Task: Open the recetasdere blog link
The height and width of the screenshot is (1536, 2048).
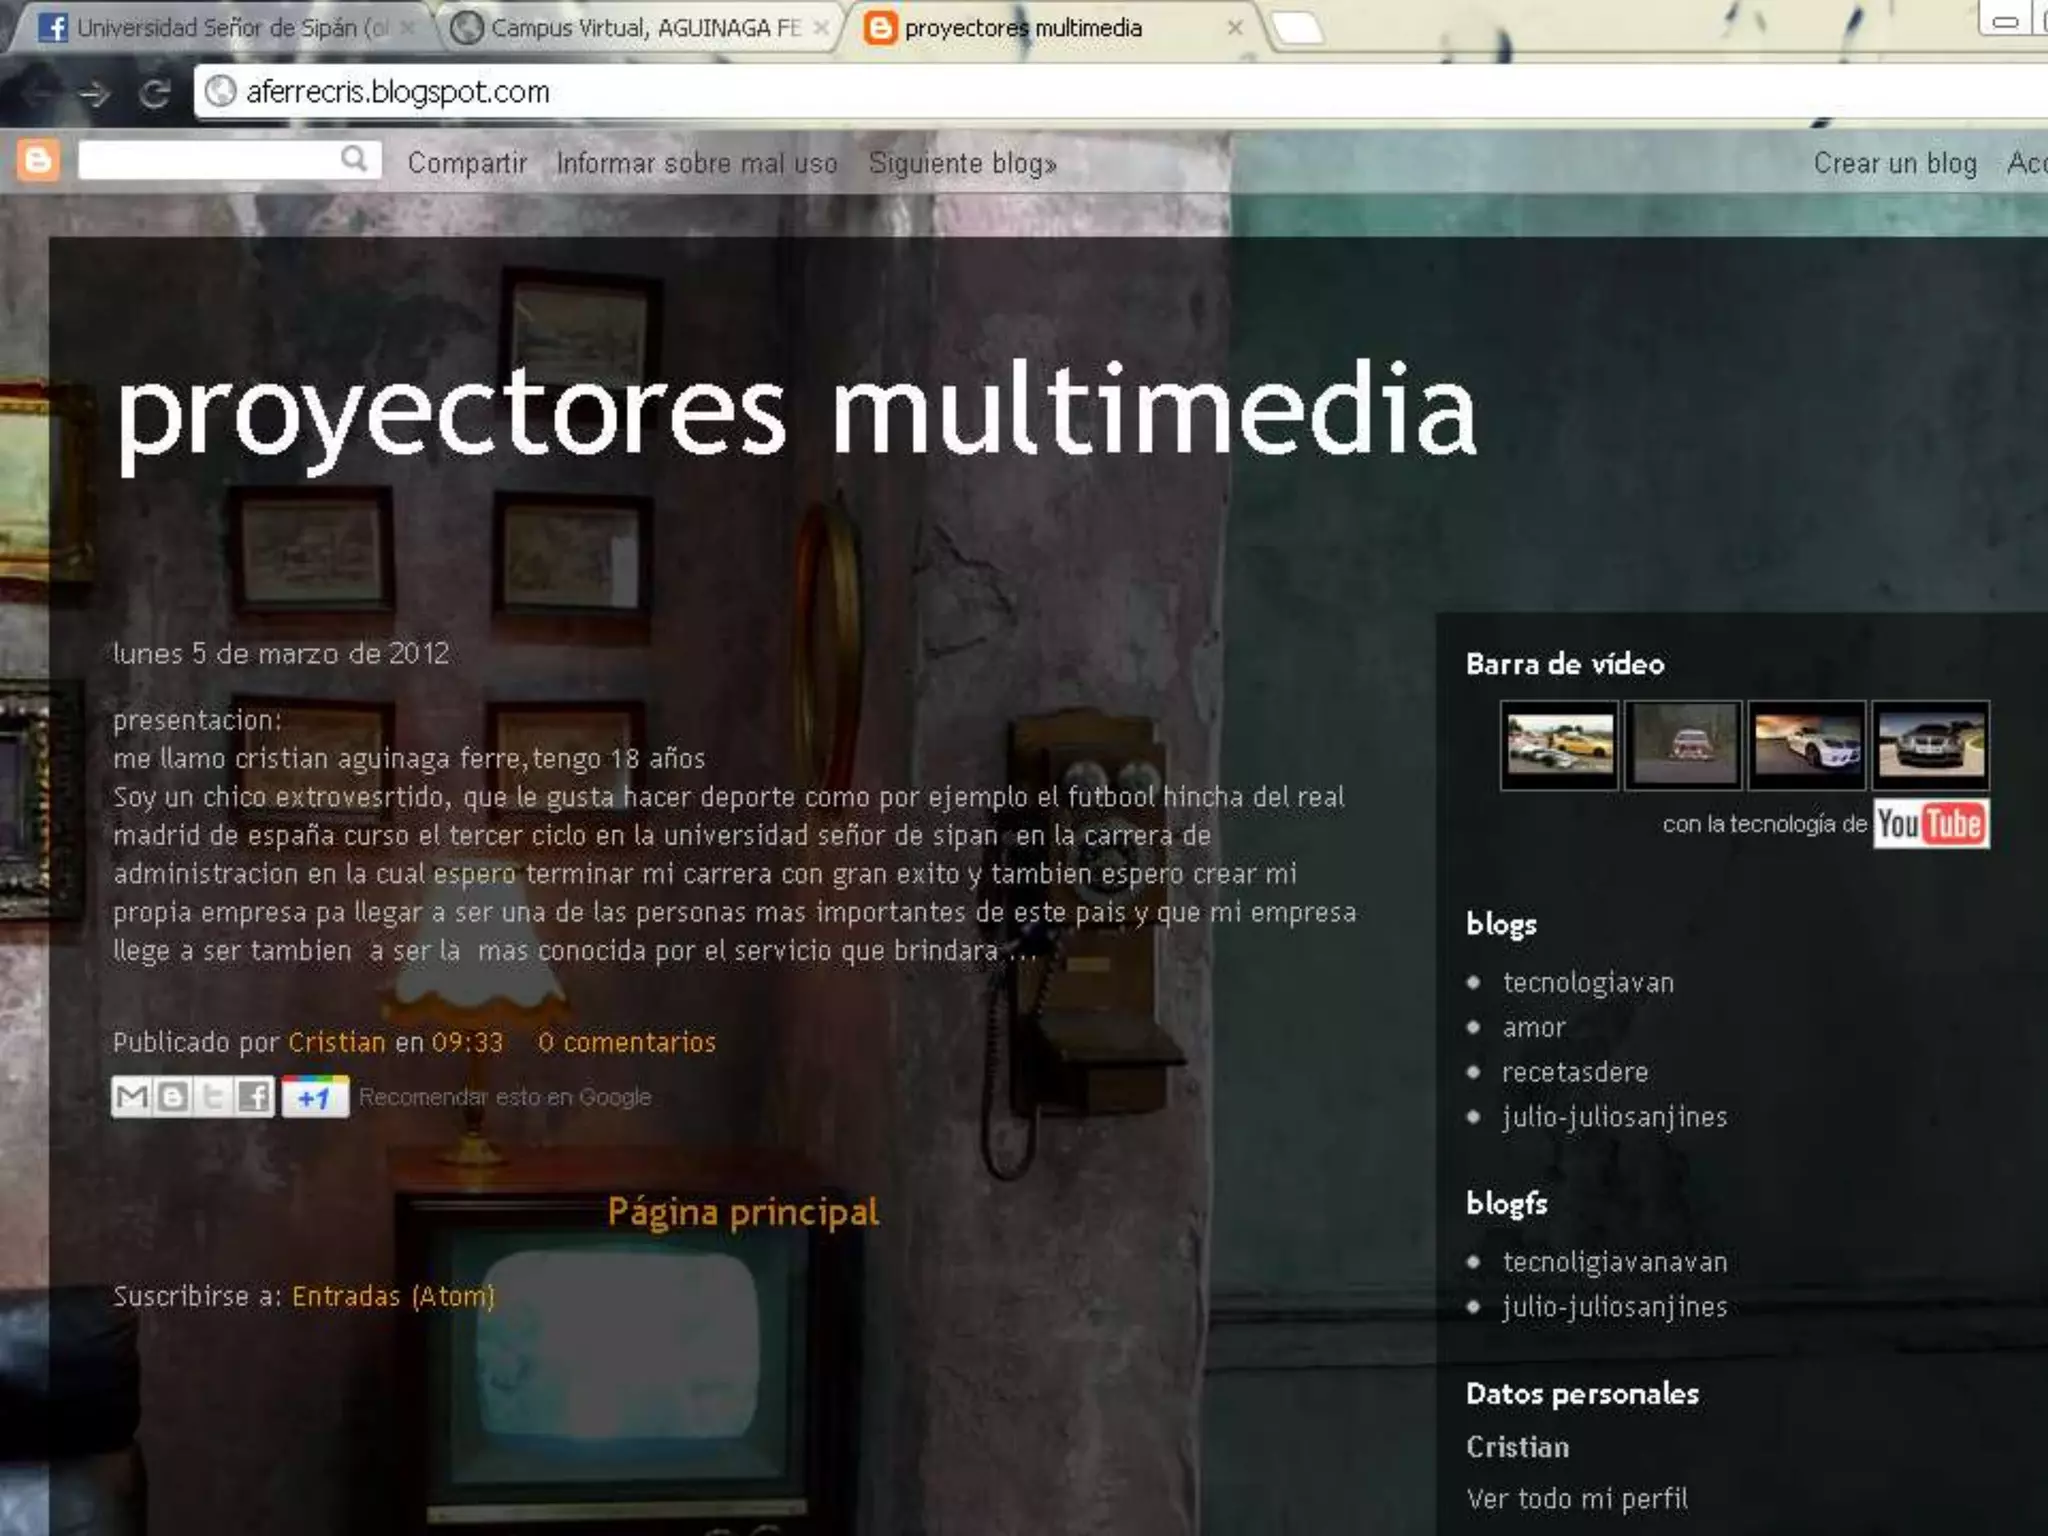Action: [1575, 1072]
